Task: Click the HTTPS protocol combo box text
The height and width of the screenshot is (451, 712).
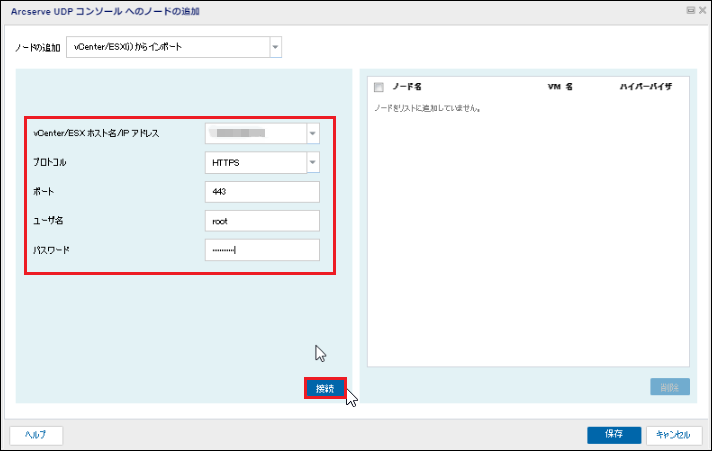Action: tap(226, 163)
